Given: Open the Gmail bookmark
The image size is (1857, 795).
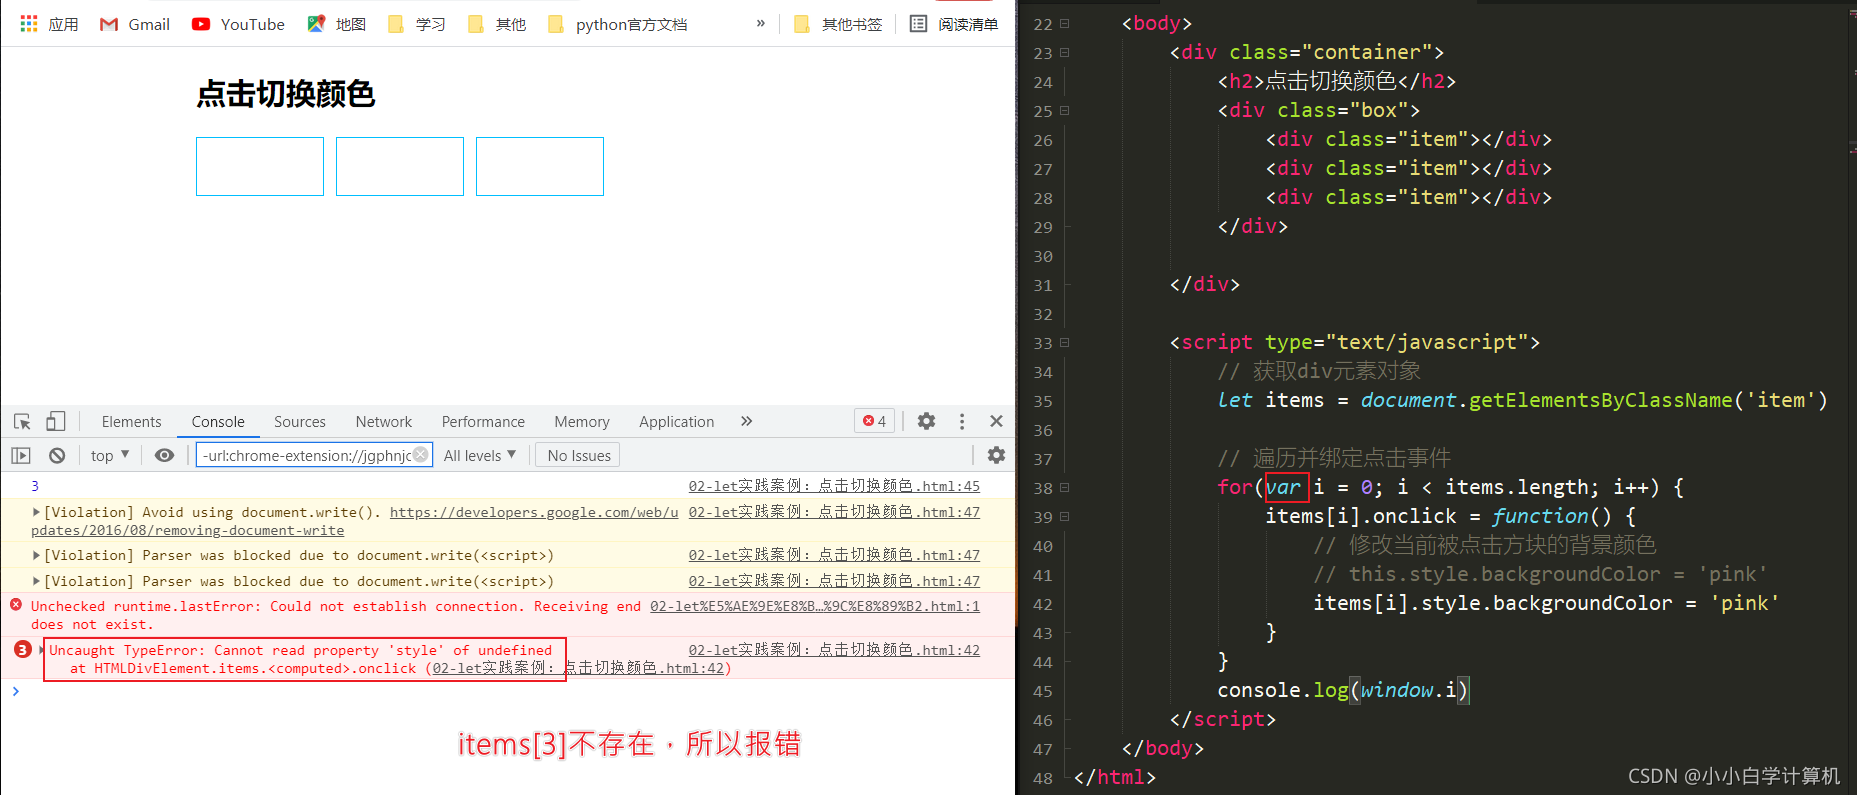Looking at the screenshot, I should [x=135, y=24].
